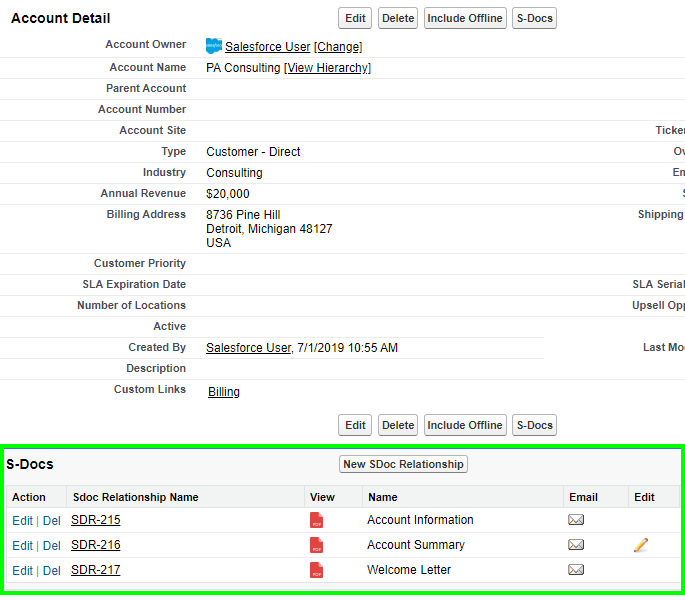Click the bottom S-Docs button
685x600 pixels.
tap(534, 425)
